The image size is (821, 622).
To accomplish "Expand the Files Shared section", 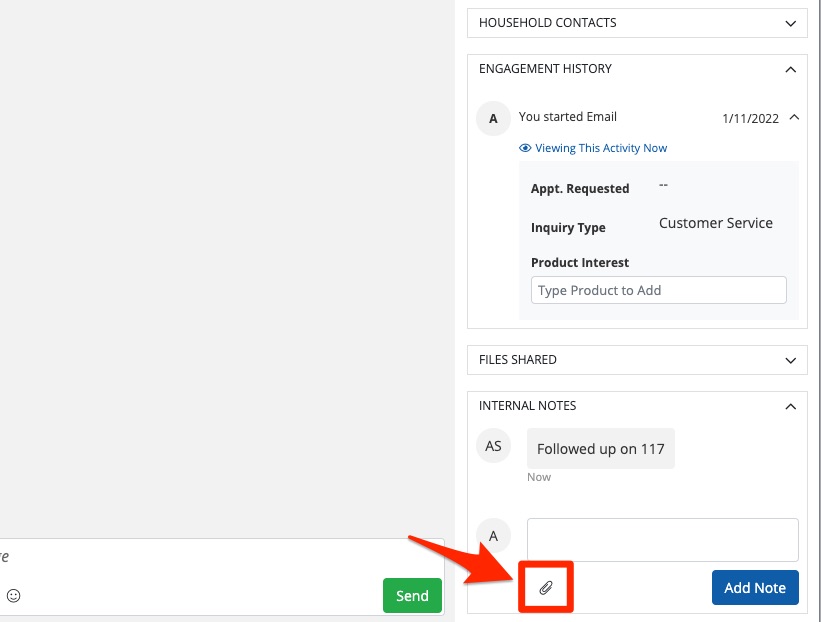I will click(790, 360).
